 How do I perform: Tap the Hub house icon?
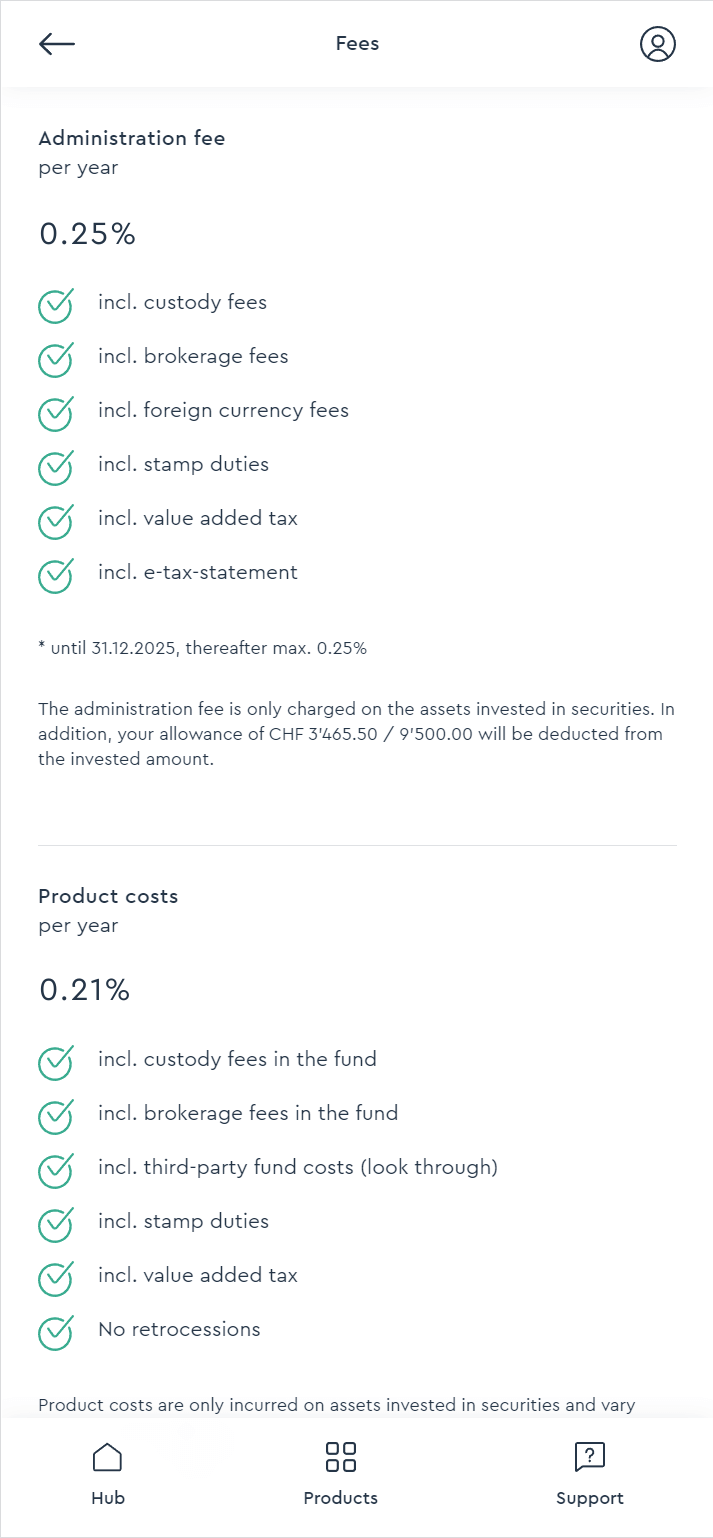[107, 1457]
